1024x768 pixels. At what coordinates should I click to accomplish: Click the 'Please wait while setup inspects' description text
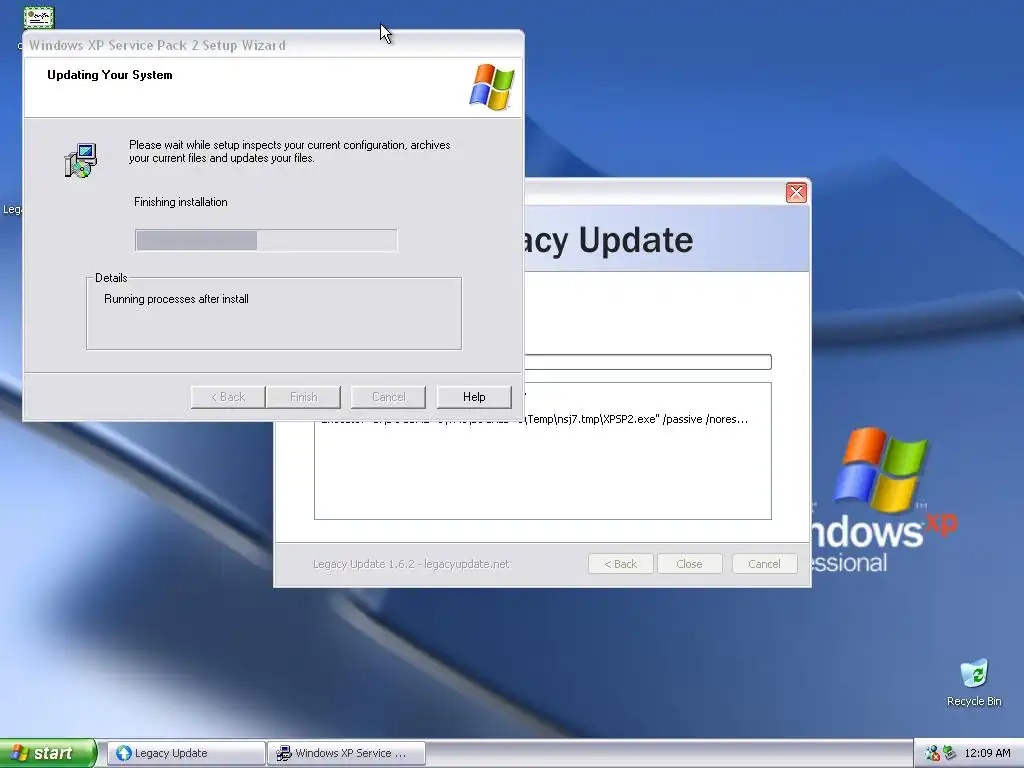tap(289, 152)
